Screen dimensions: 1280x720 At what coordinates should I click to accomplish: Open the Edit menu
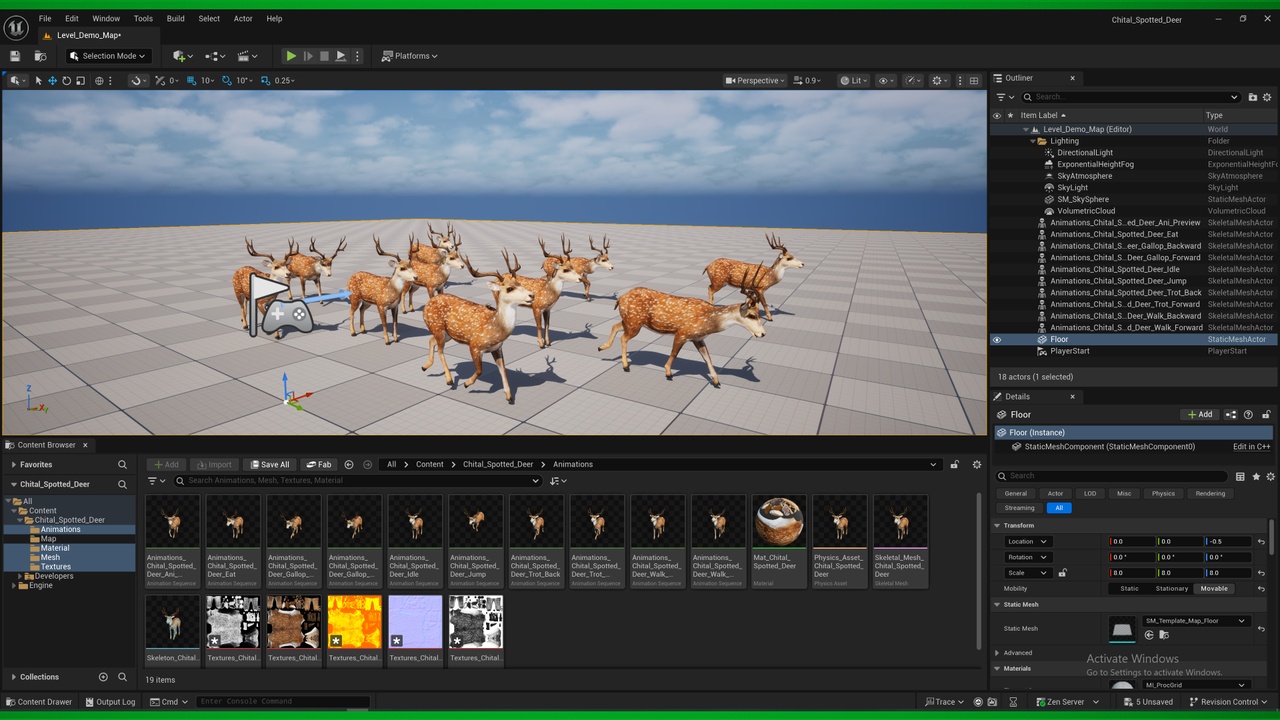[x=72, y=19]
